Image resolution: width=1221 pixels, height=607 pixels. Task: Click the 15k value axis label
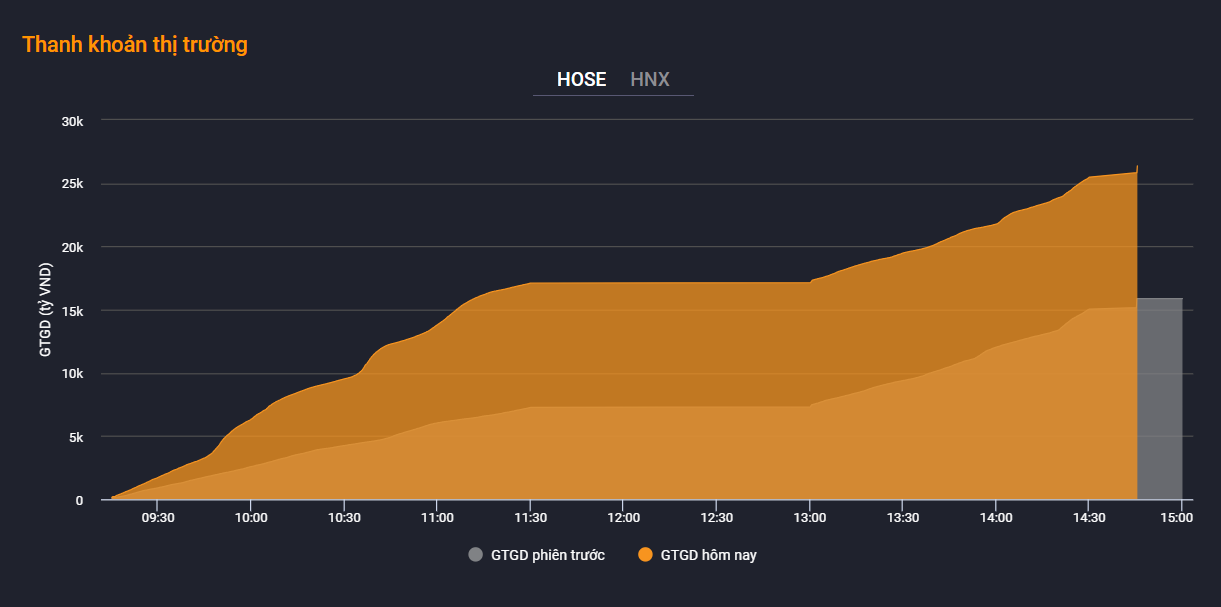[x=72, y=311]
